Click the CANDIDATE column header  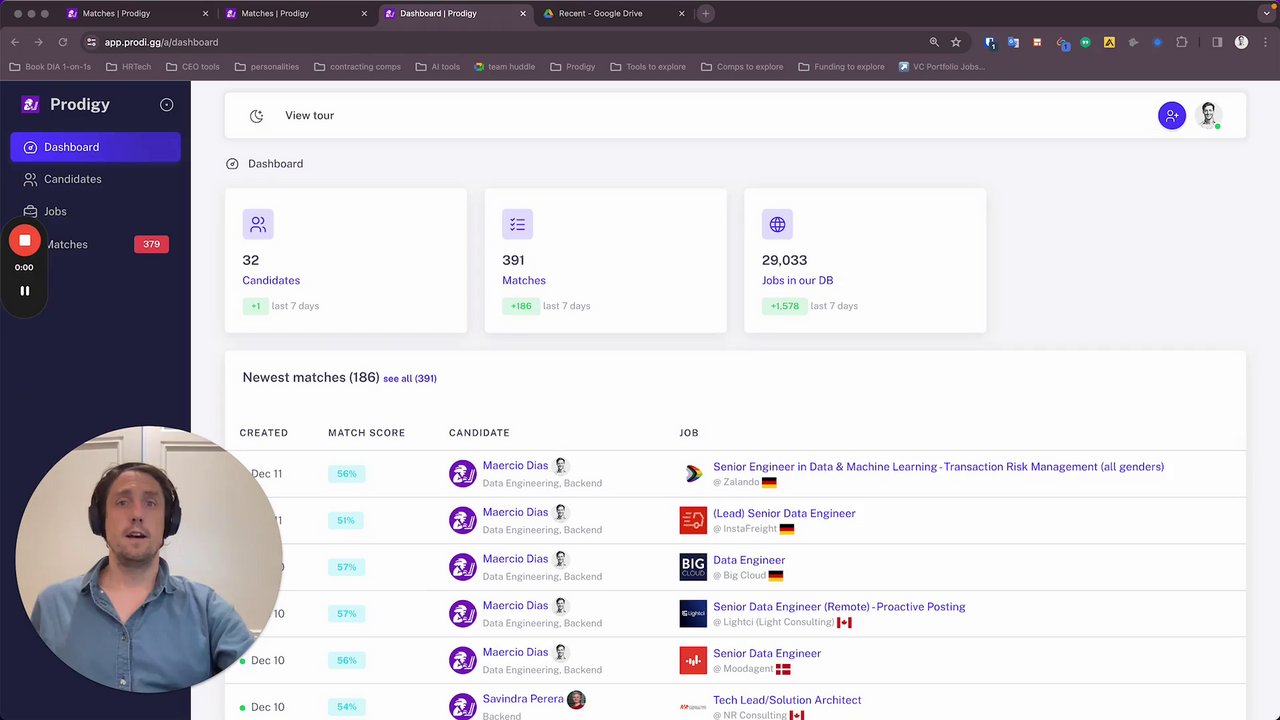point(479,433)
